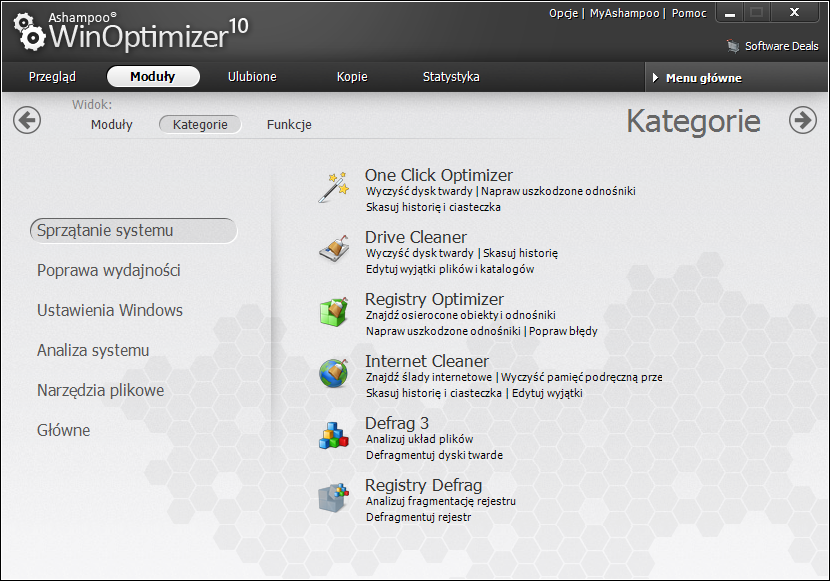Click the Registry Defrag cube icon
The height and width of the screenshot is (581, 830).
pos(333,497)
